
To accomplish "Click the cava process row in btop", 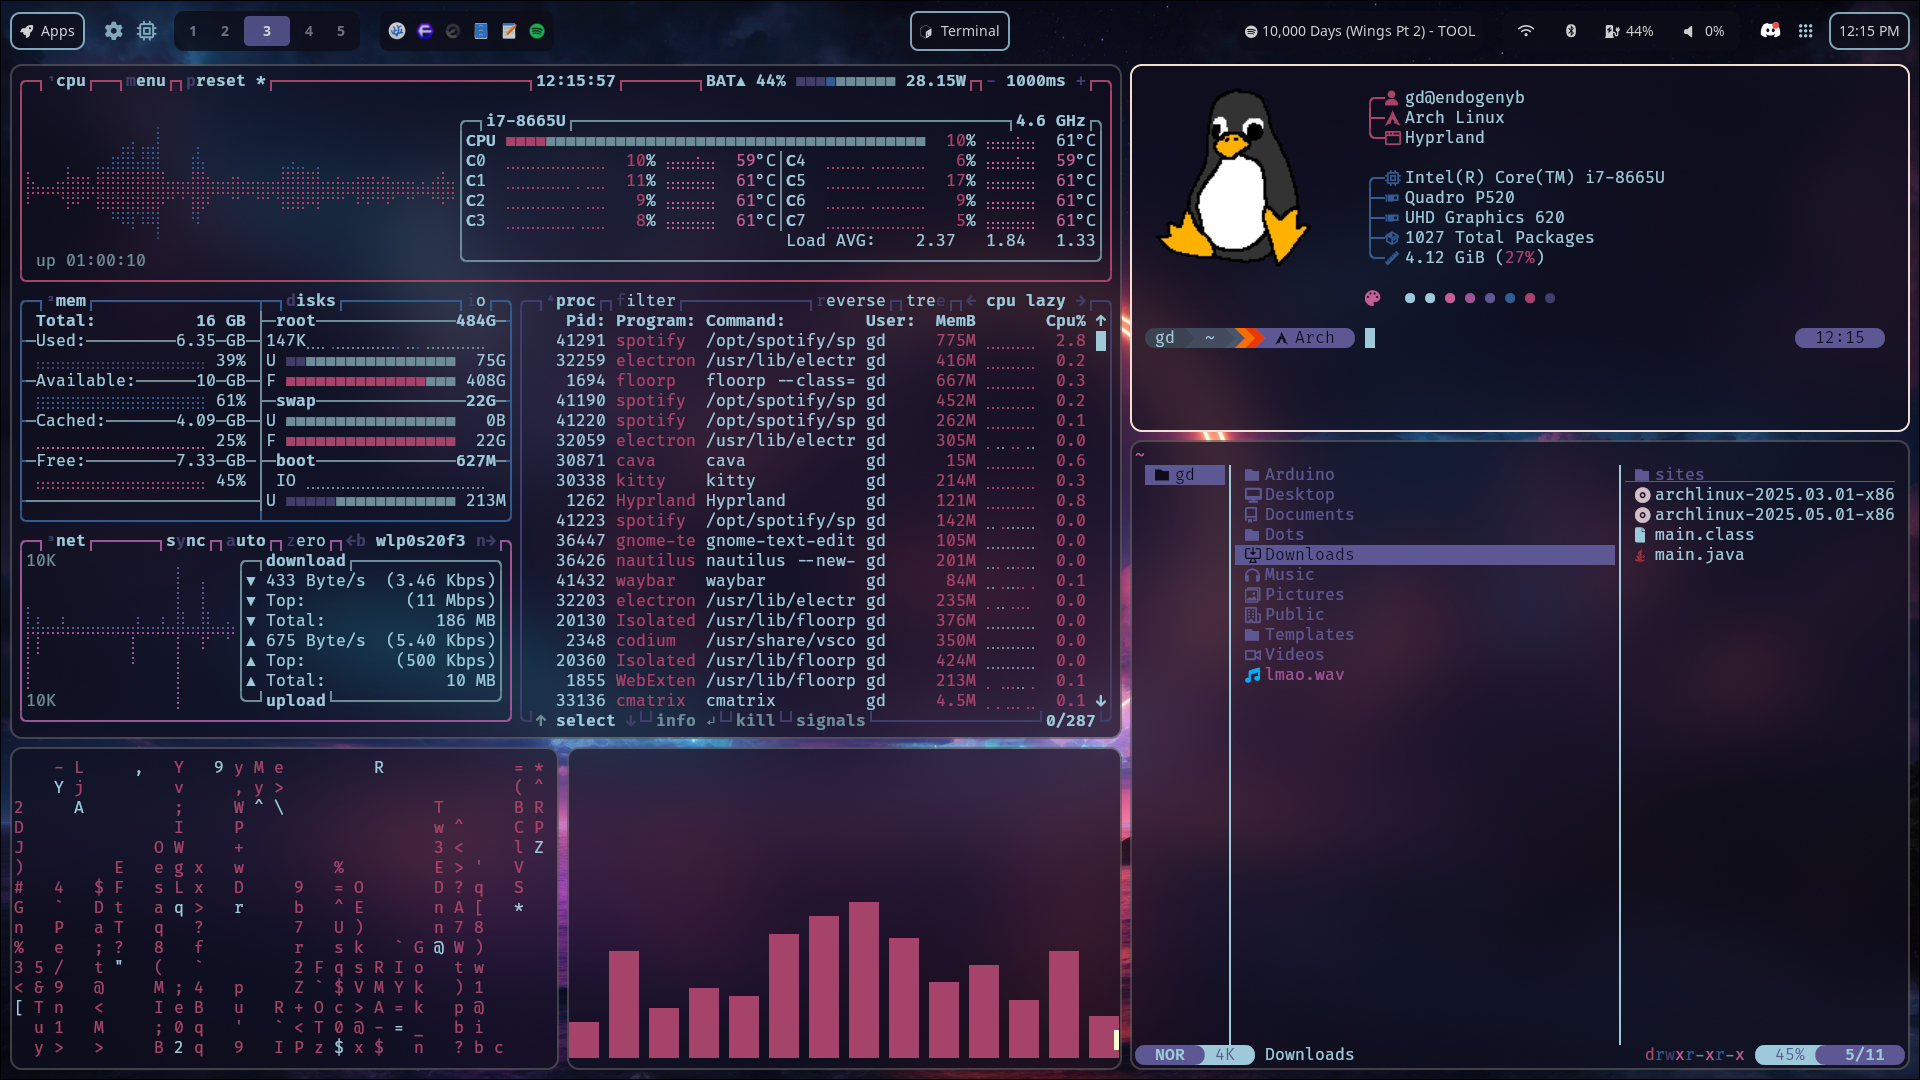I will (x=821, y=460).
